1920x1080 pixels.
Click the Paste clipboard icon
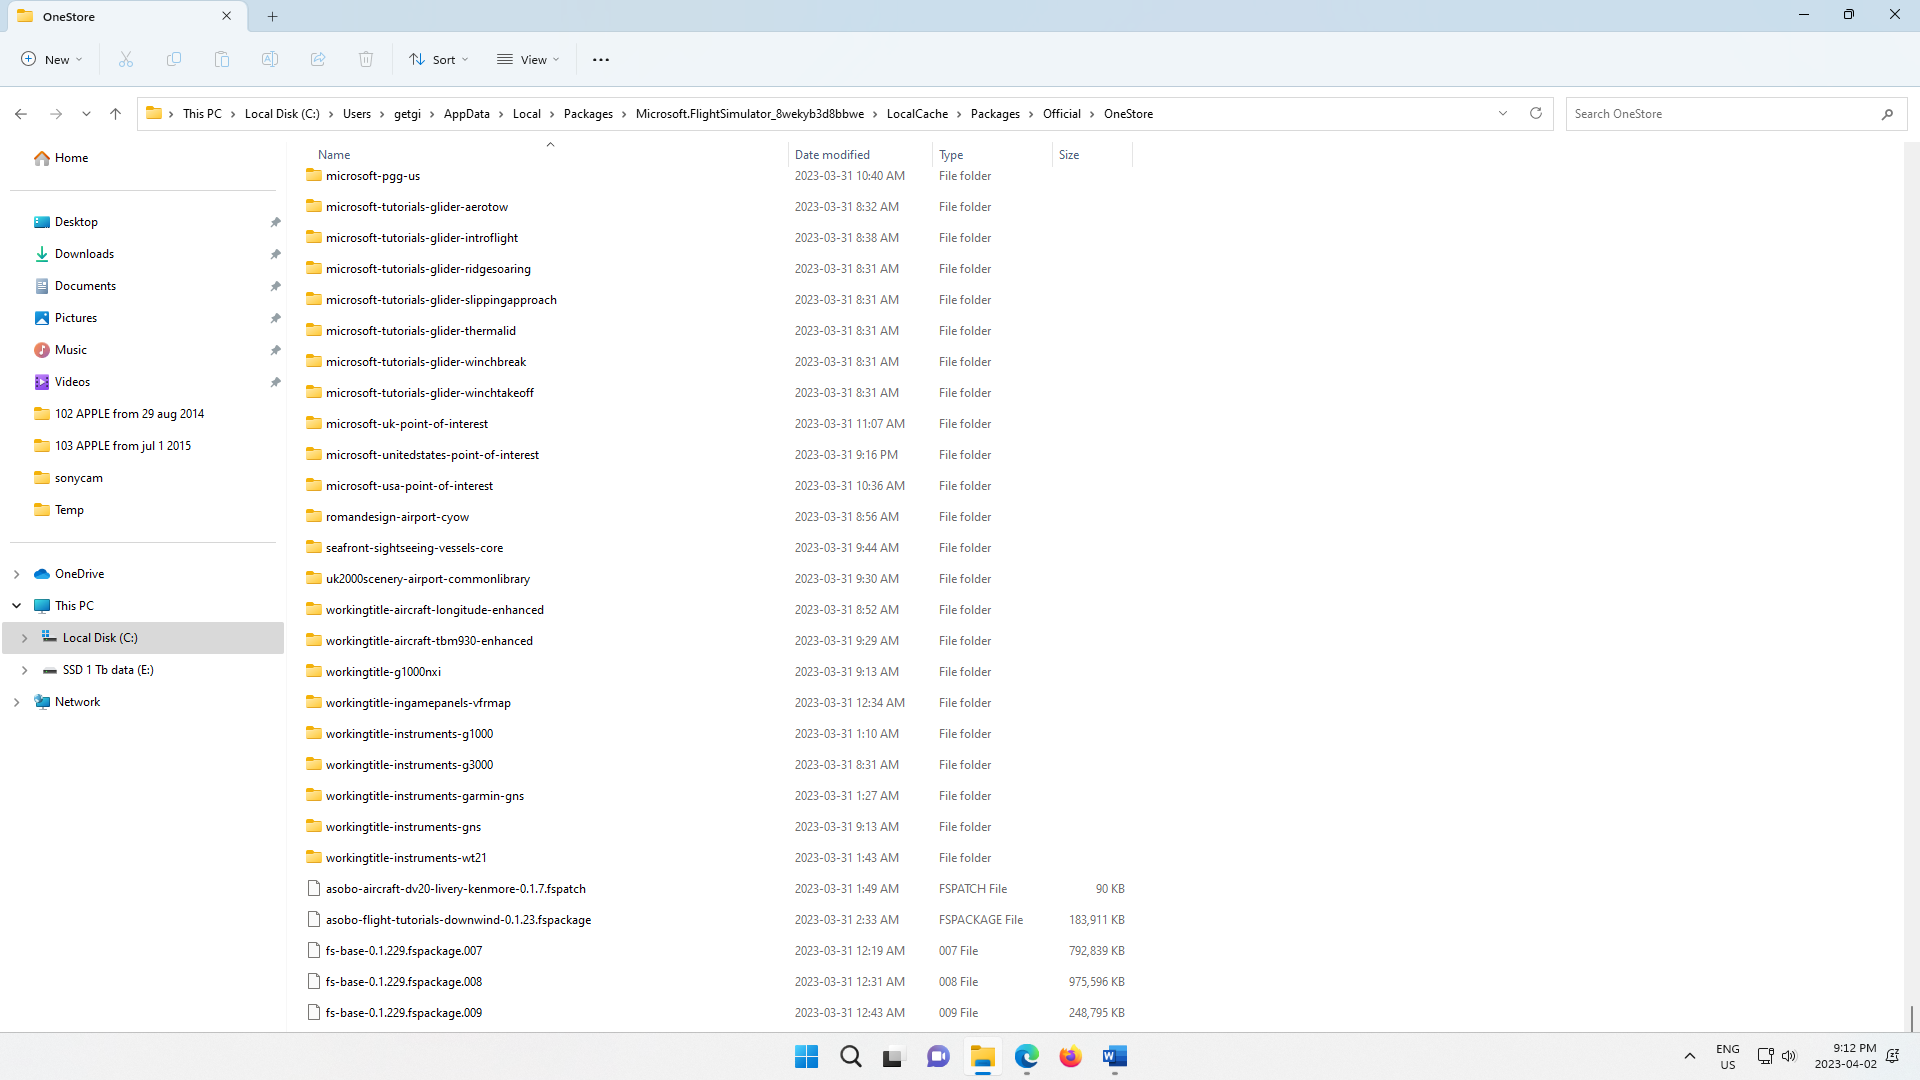[222, 60]
